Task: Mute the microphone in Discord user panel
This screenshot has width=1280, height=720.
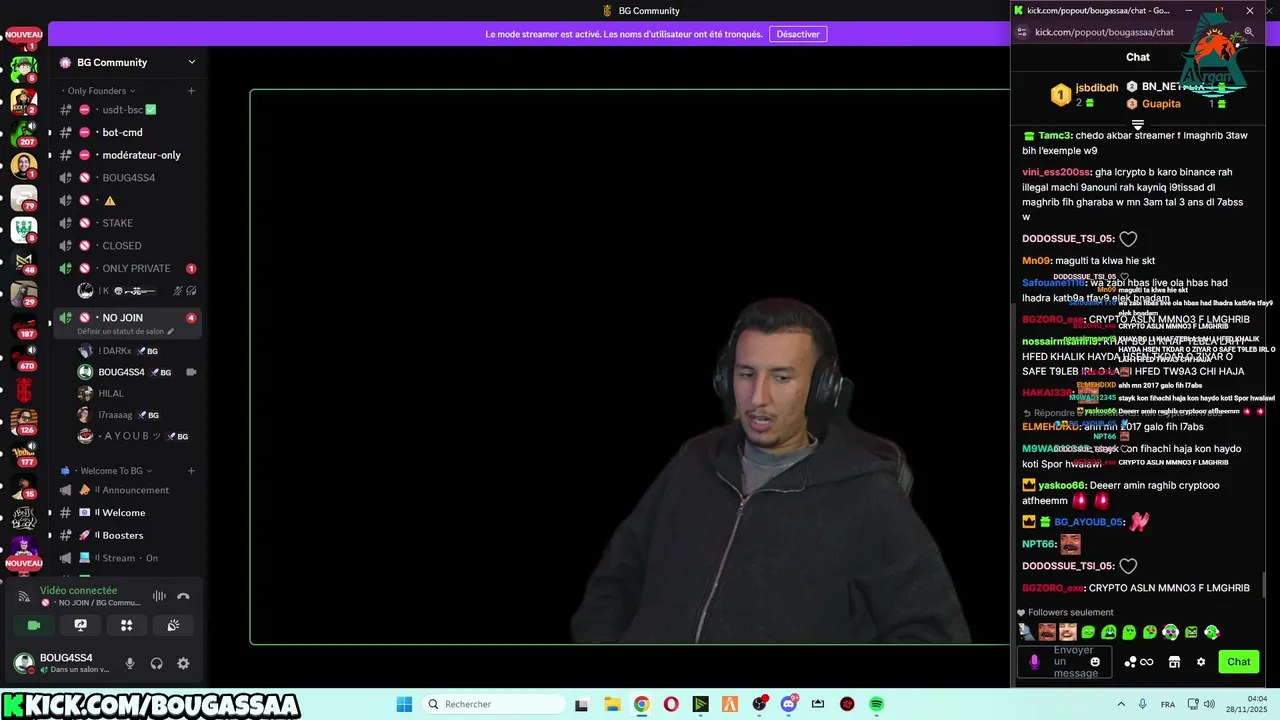Action: [129, 663]
